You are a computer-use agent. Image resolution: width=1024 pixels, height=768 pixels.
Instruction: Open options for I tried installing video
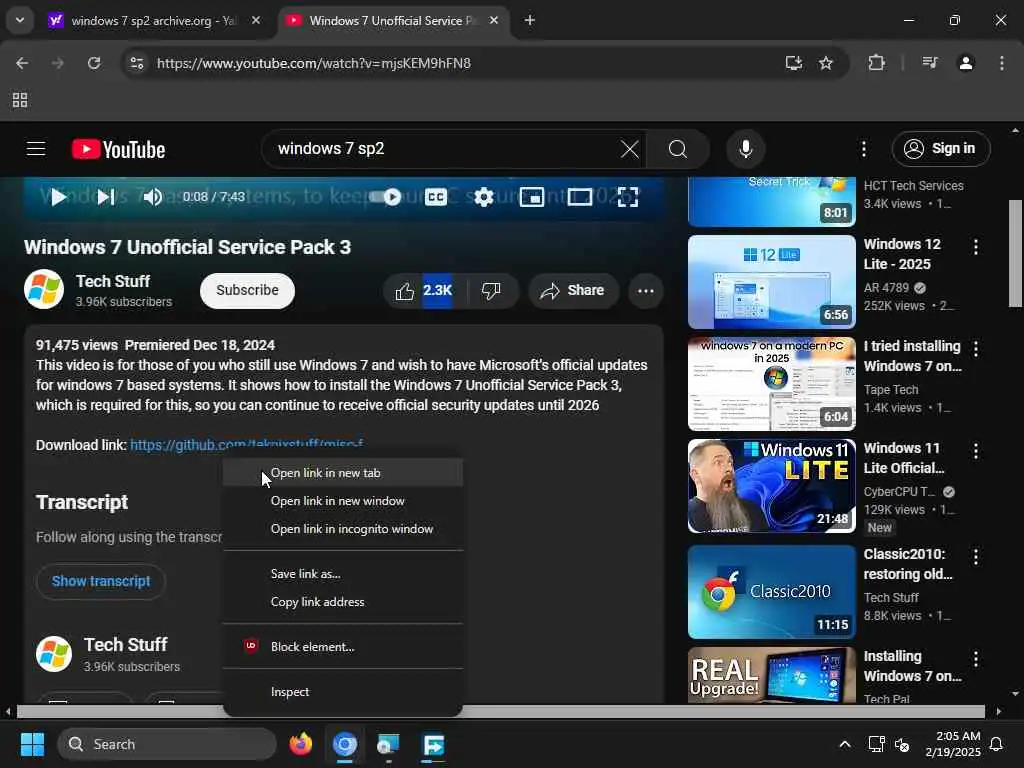click(x=976, y=349)
